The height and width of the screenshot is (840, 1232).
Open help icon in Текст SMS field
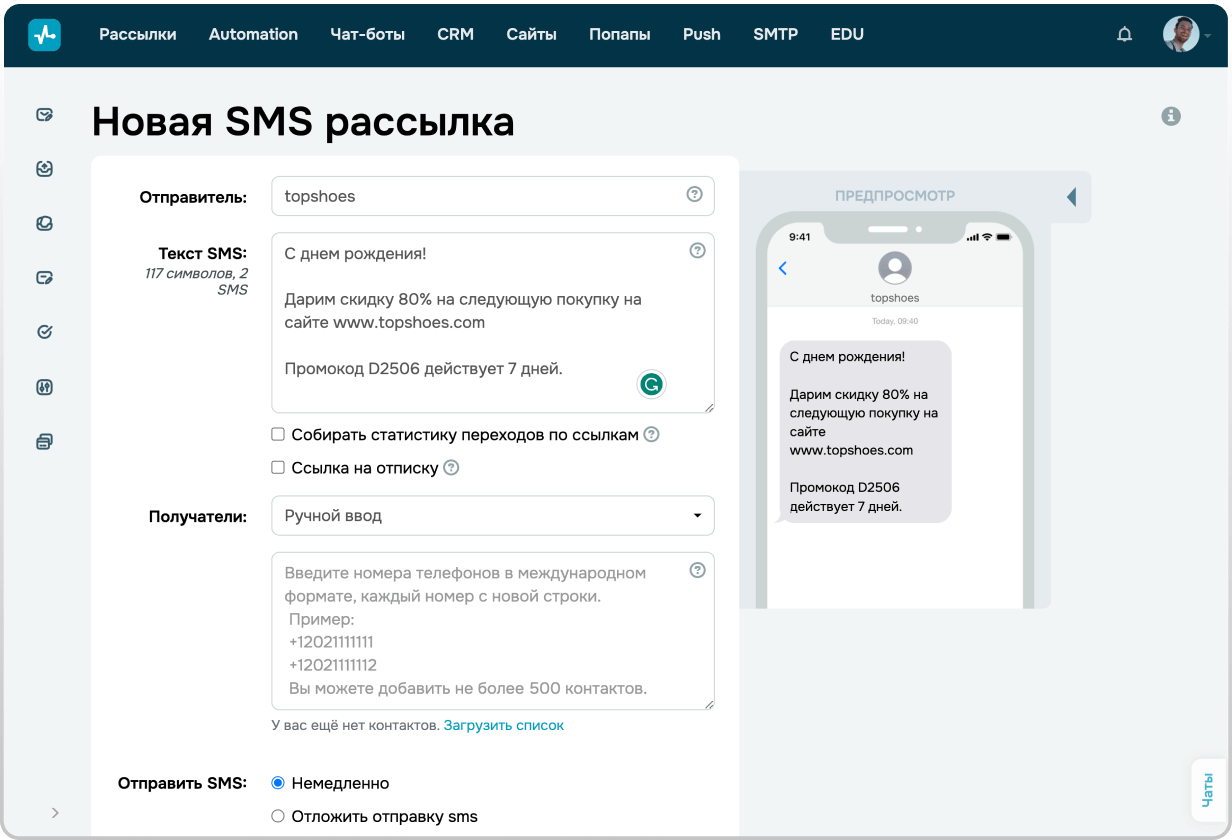pyautogui.click(x=698, y=251)
